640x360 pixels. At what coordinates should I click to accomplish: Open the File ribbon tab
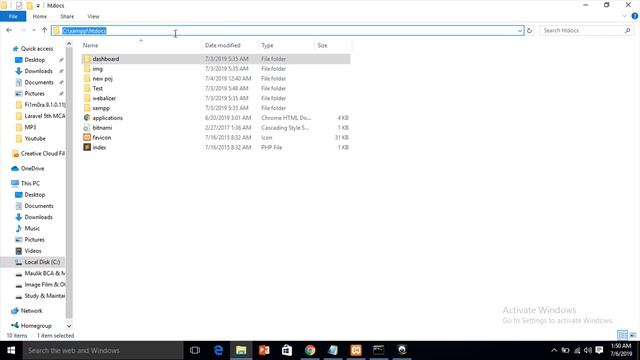(13, 16)
